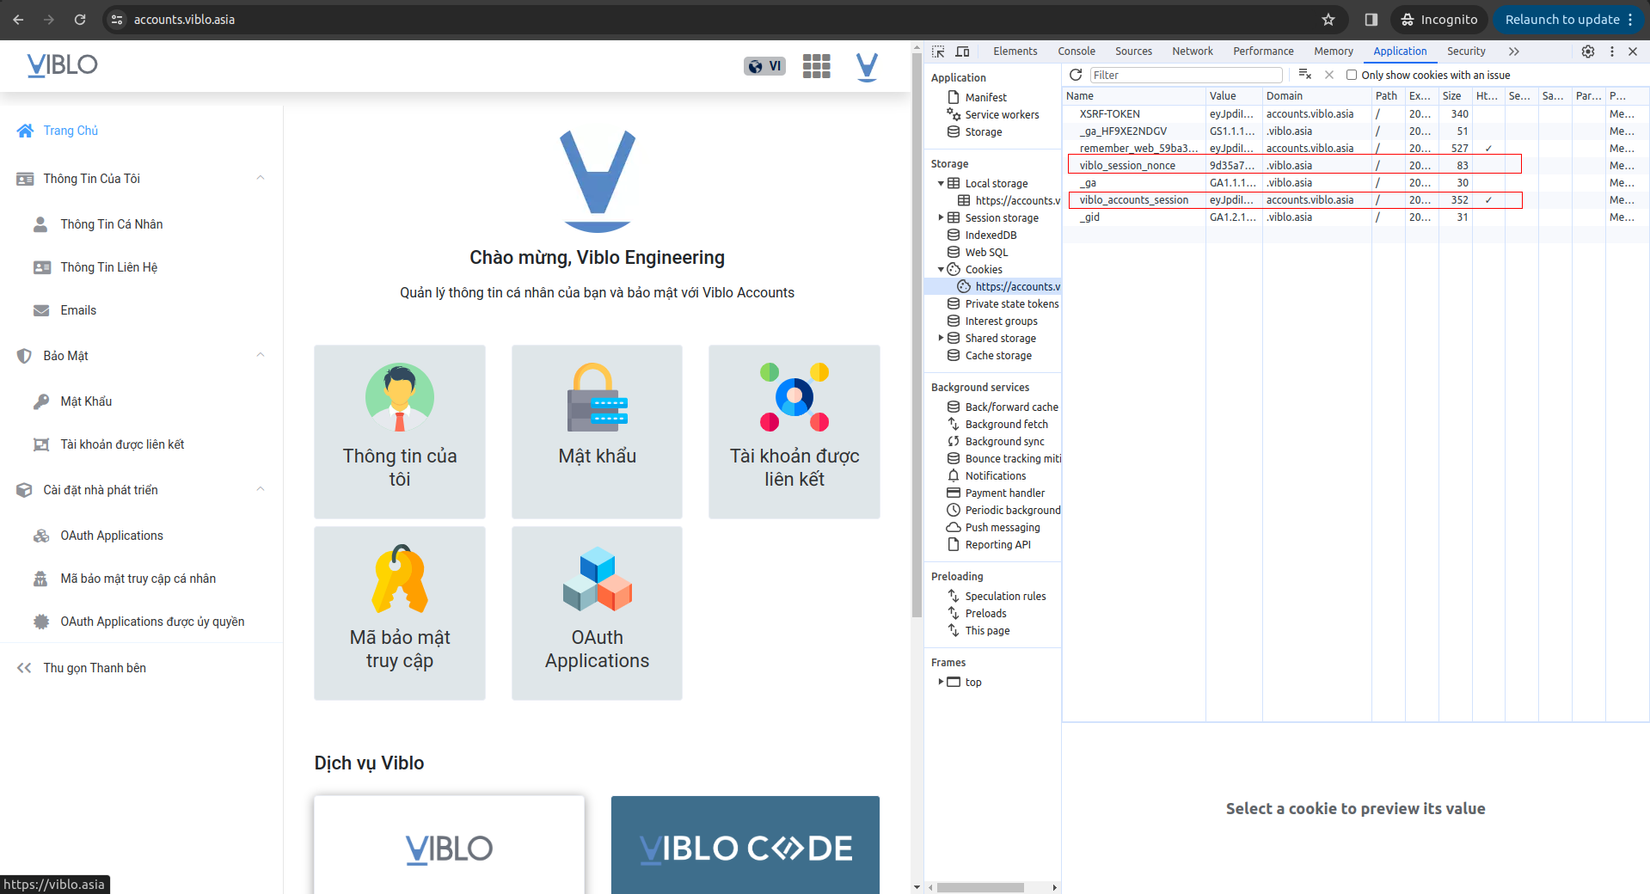This screenshot has height=894, width=1650.
Task: Reload the page with browser refresh icon
Action: (x=80, y=19)
